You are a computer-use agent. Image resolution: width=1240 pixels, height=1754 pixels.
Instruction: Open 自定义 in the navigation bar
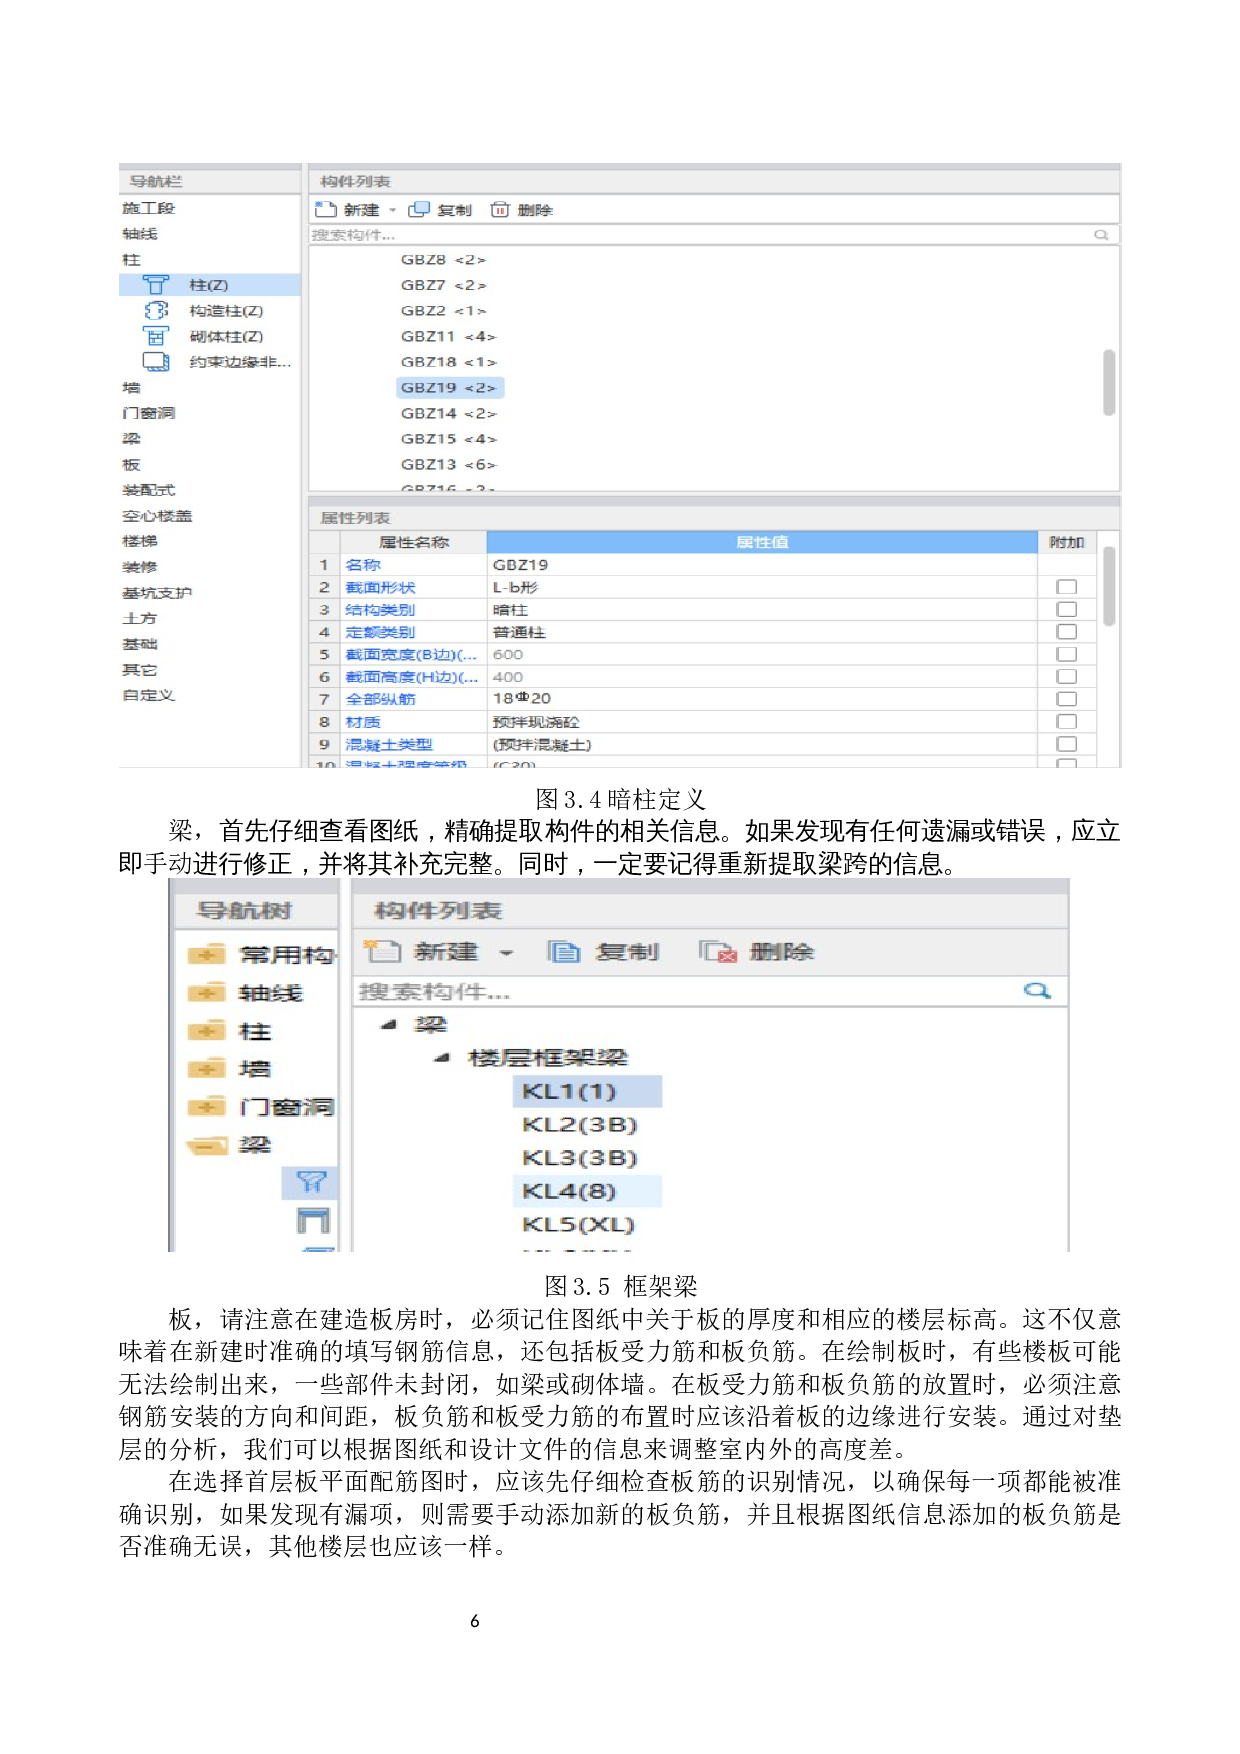148,695
